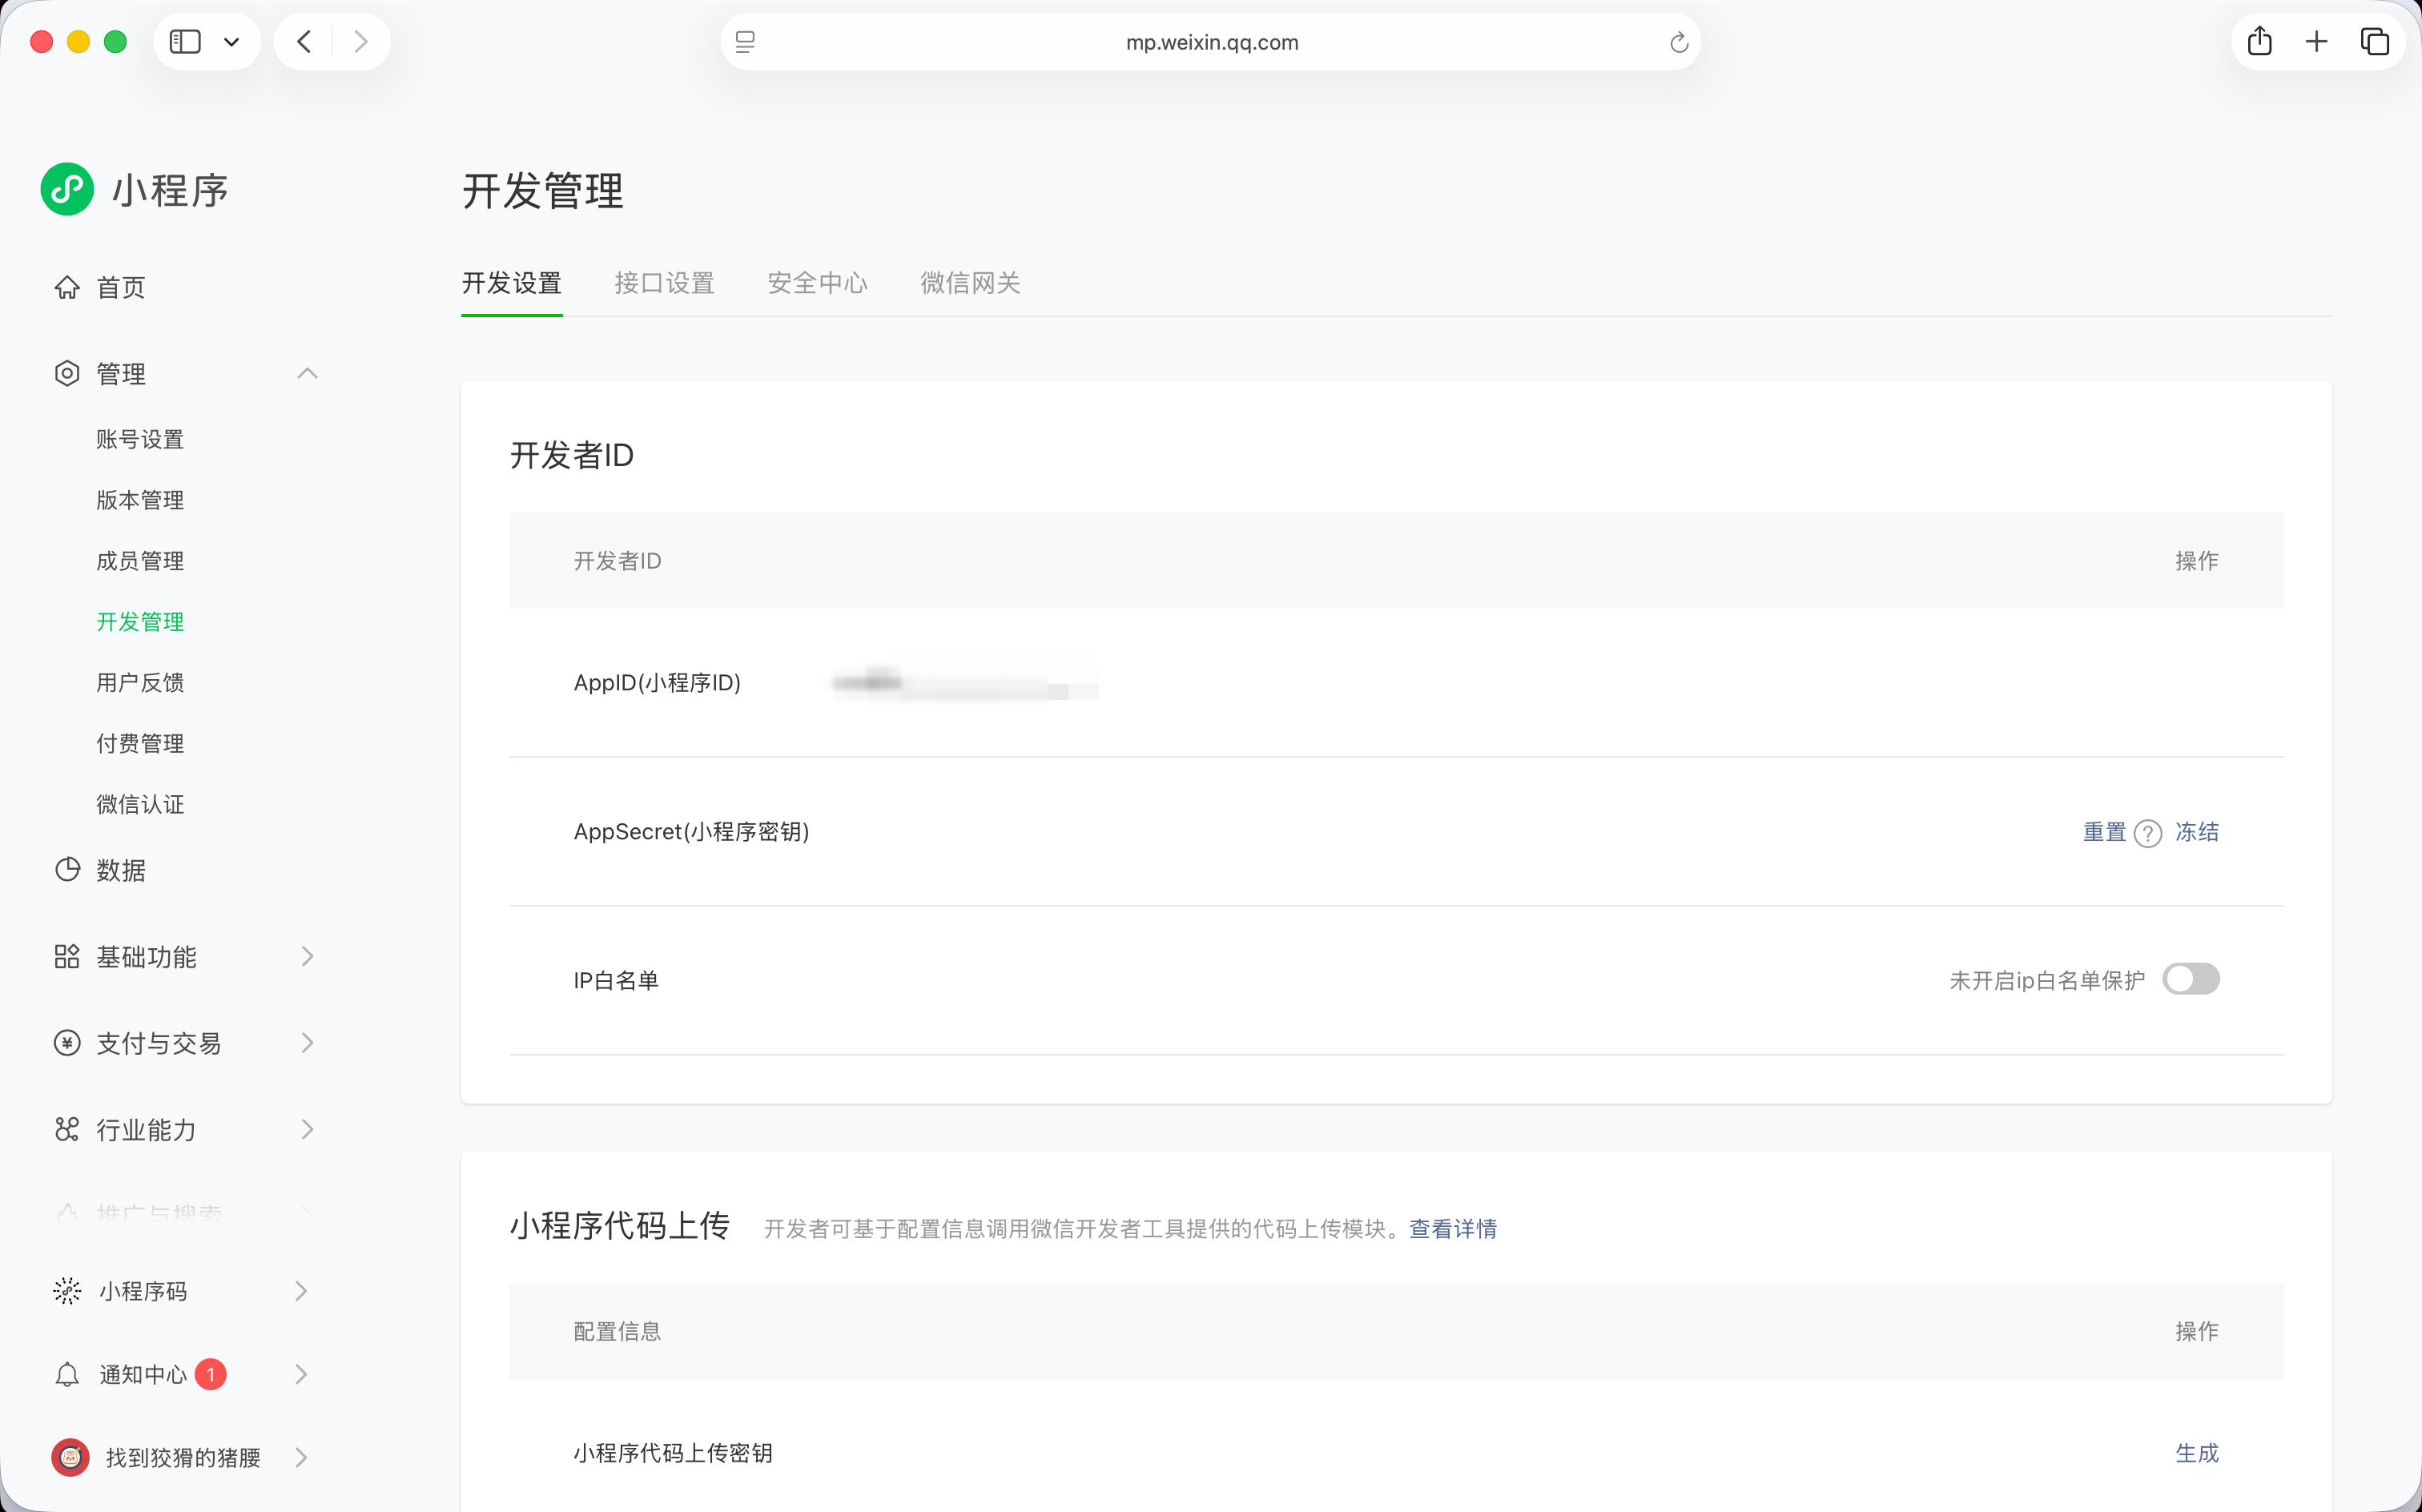Click the question mark help icon beside 重置
Image resolution: width=2422 pixels, height=1512 pixels.
point(2147,833)
